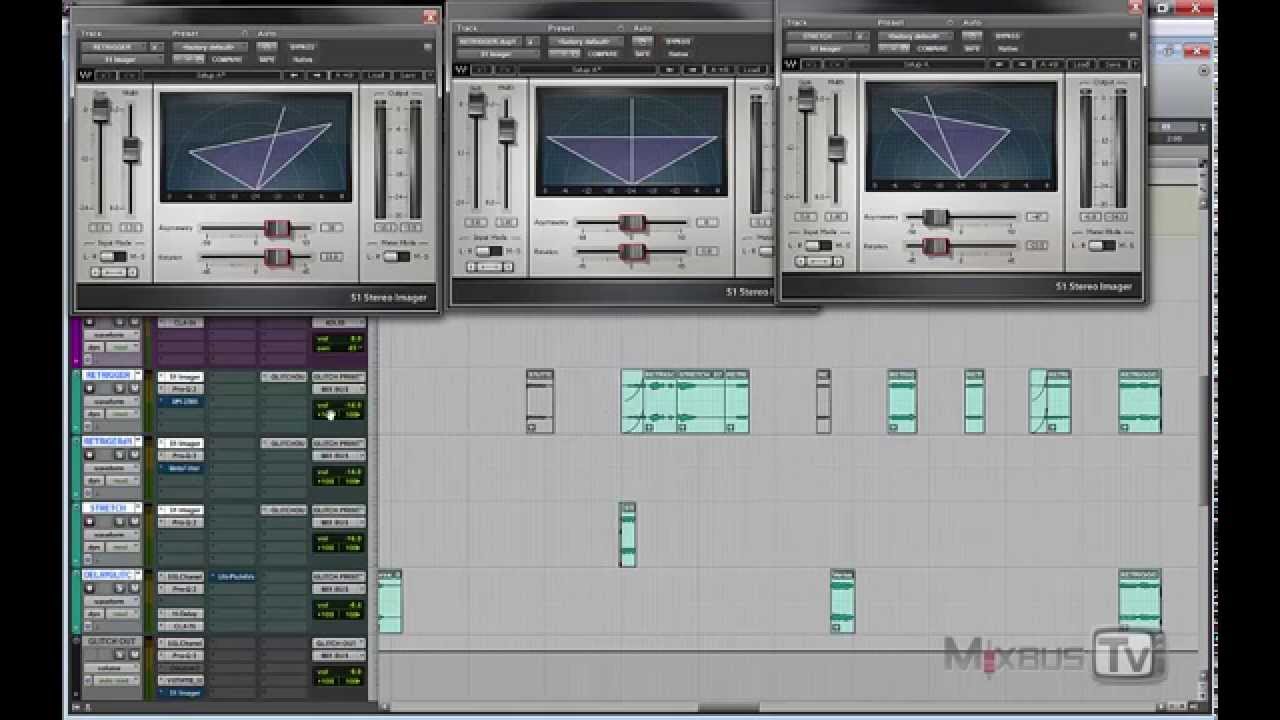The image size is (1280, 720).
Task: Click A->B copy in RETRIGGER.dup1 plugin toolbar
Action: [721, 70]
